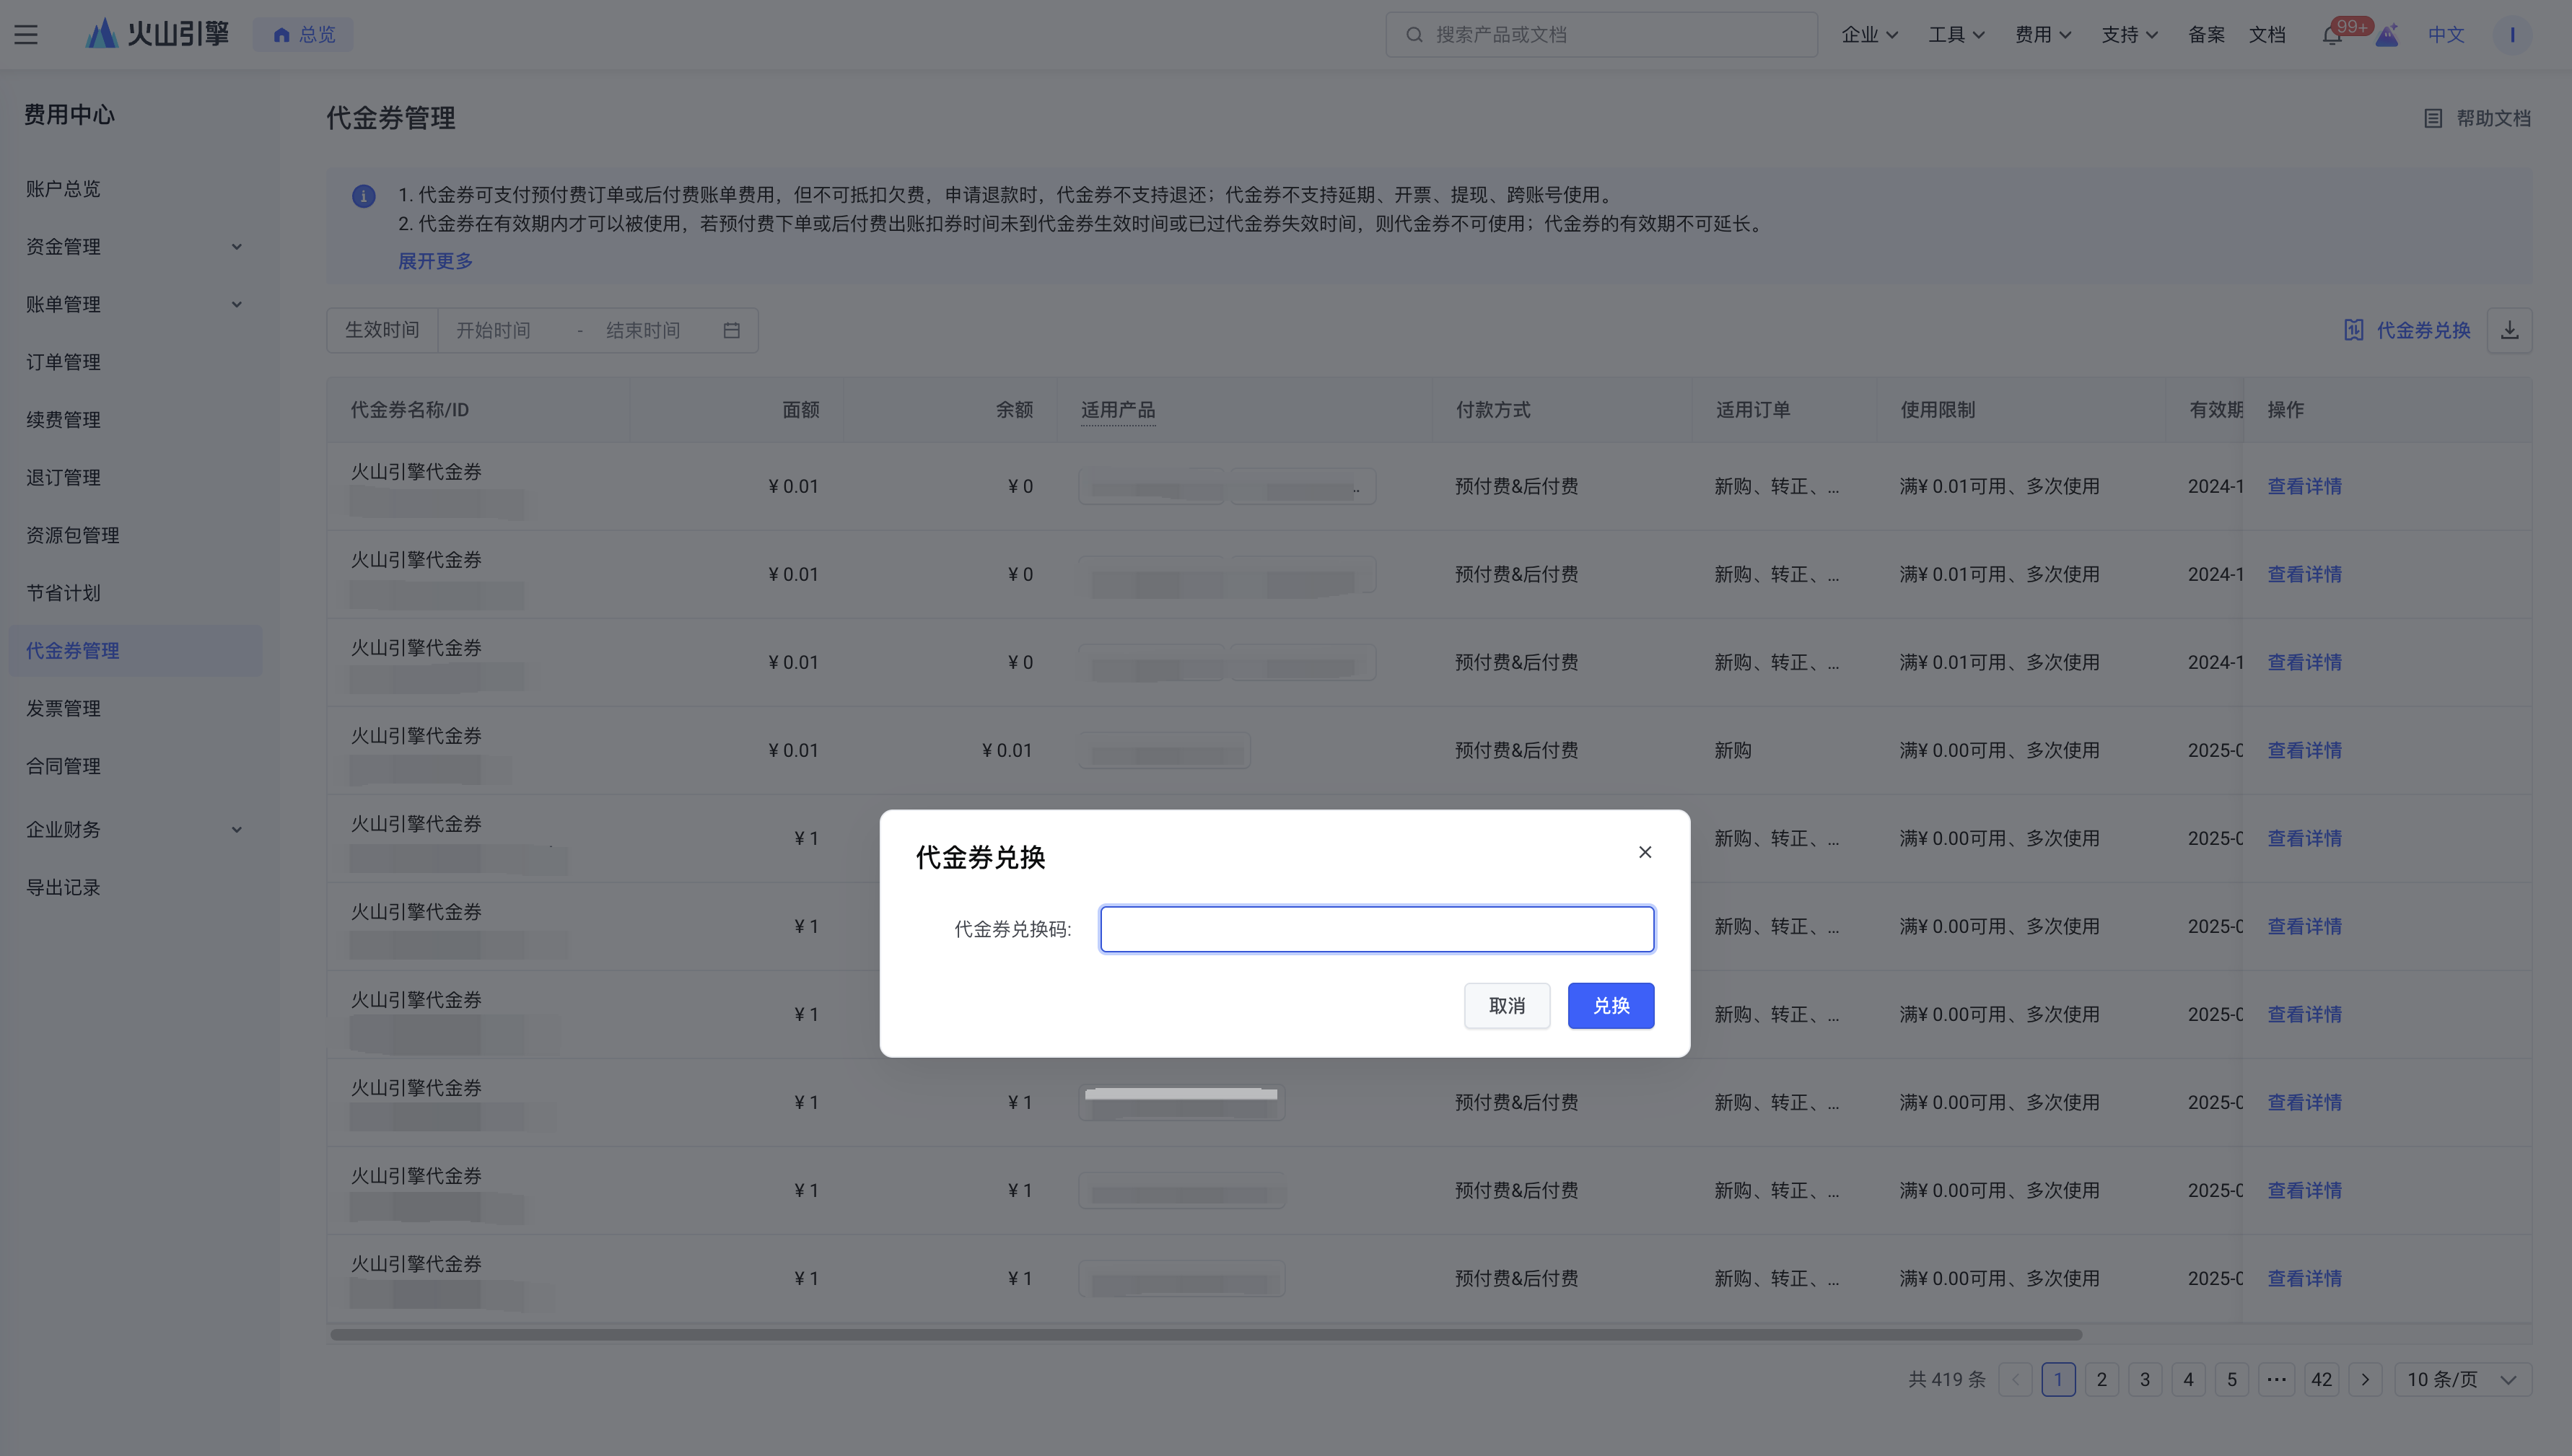This screenshot has height=1456, width=2572.
Task: Click the 取消 button in dialog
Action: click(x=1507, y=1005)
